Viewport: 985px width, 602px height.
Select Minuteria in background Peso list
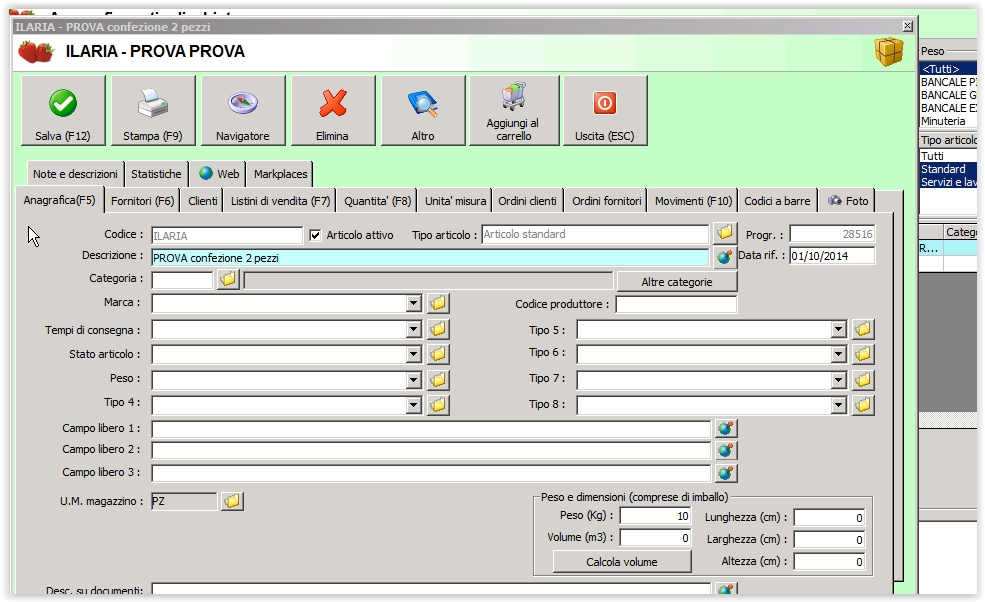943,121
